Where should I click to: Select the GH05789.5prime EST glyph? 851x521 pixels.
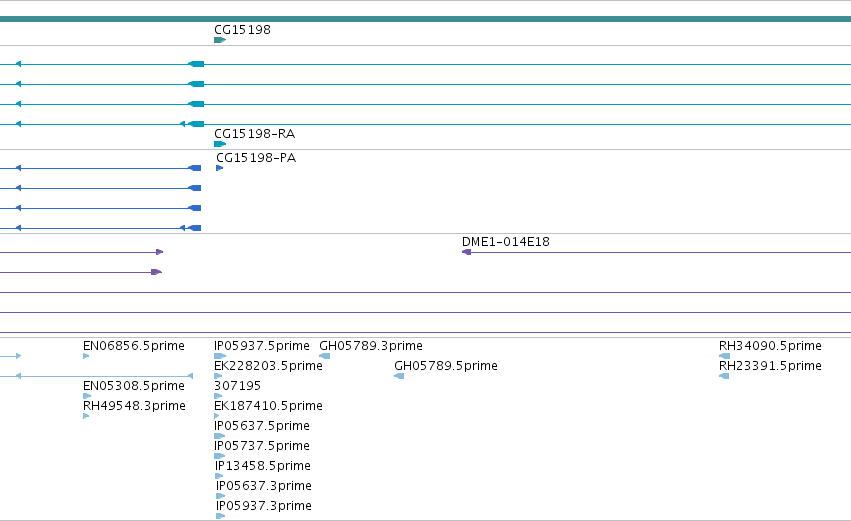(x=399, y=376)
